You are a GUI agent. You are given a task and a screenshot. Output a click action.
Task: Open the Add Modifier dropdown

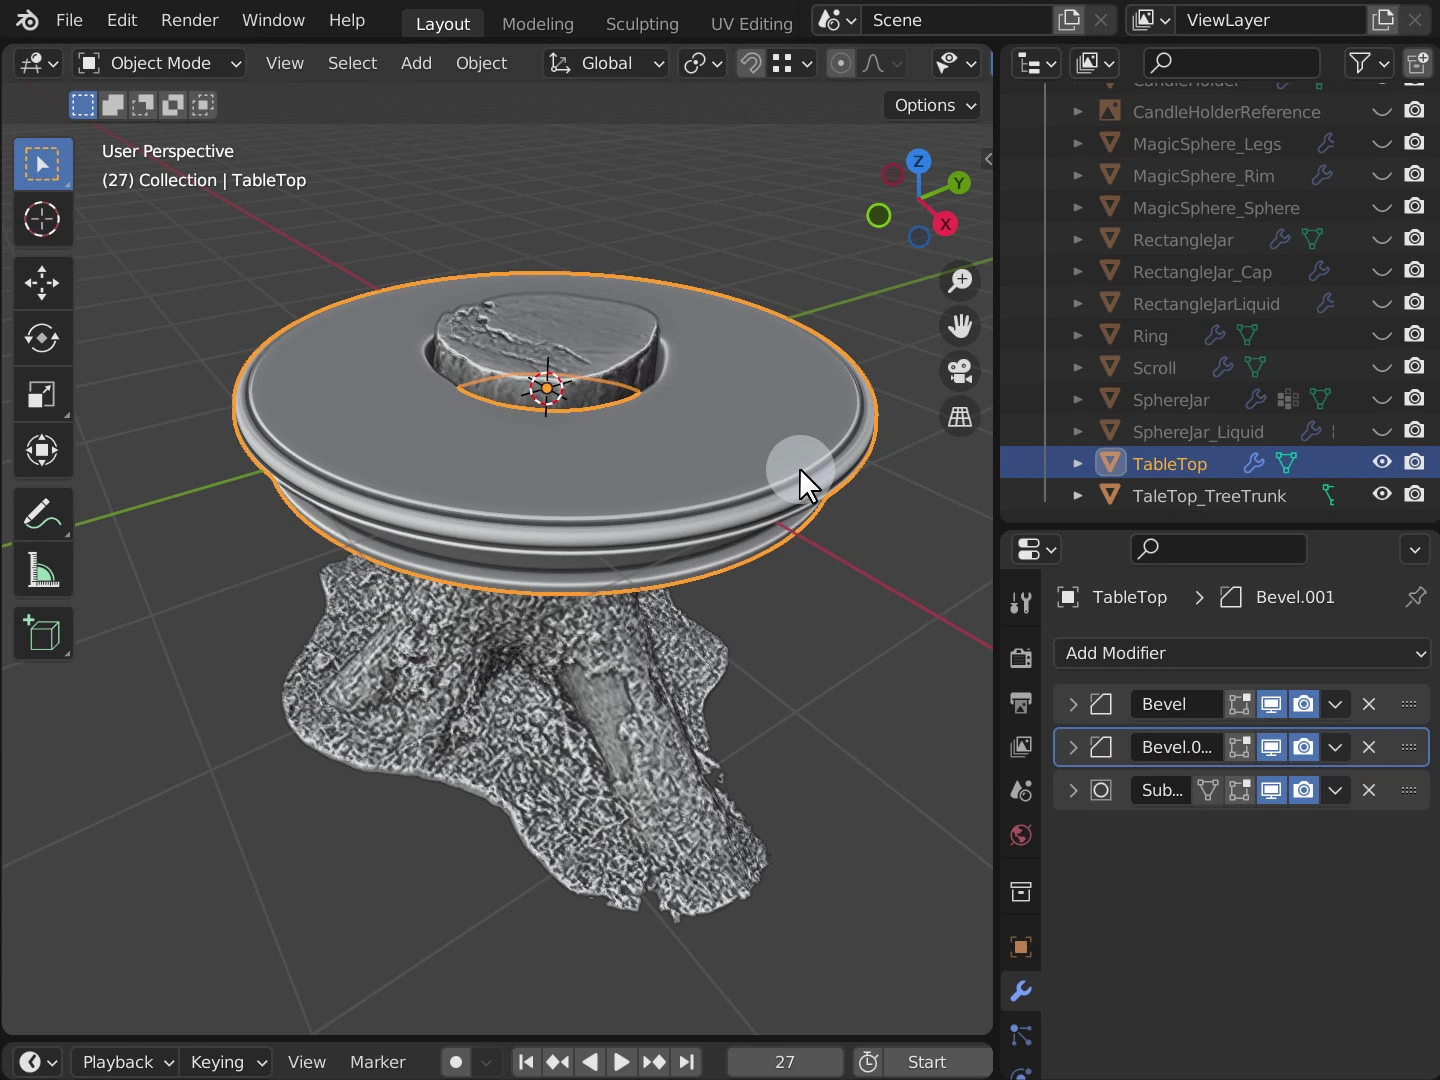tap(1242, 653)
